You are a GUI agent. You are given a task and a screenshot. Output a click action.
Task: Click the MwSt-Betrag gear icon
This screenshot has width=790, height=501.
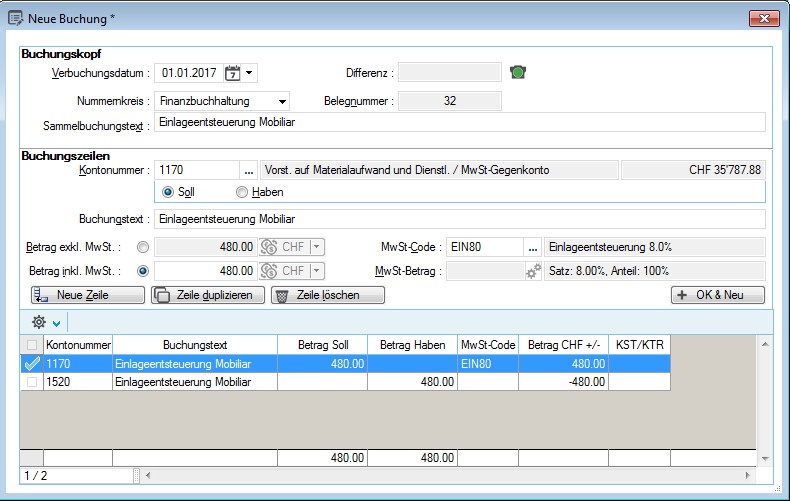[533, 271]
